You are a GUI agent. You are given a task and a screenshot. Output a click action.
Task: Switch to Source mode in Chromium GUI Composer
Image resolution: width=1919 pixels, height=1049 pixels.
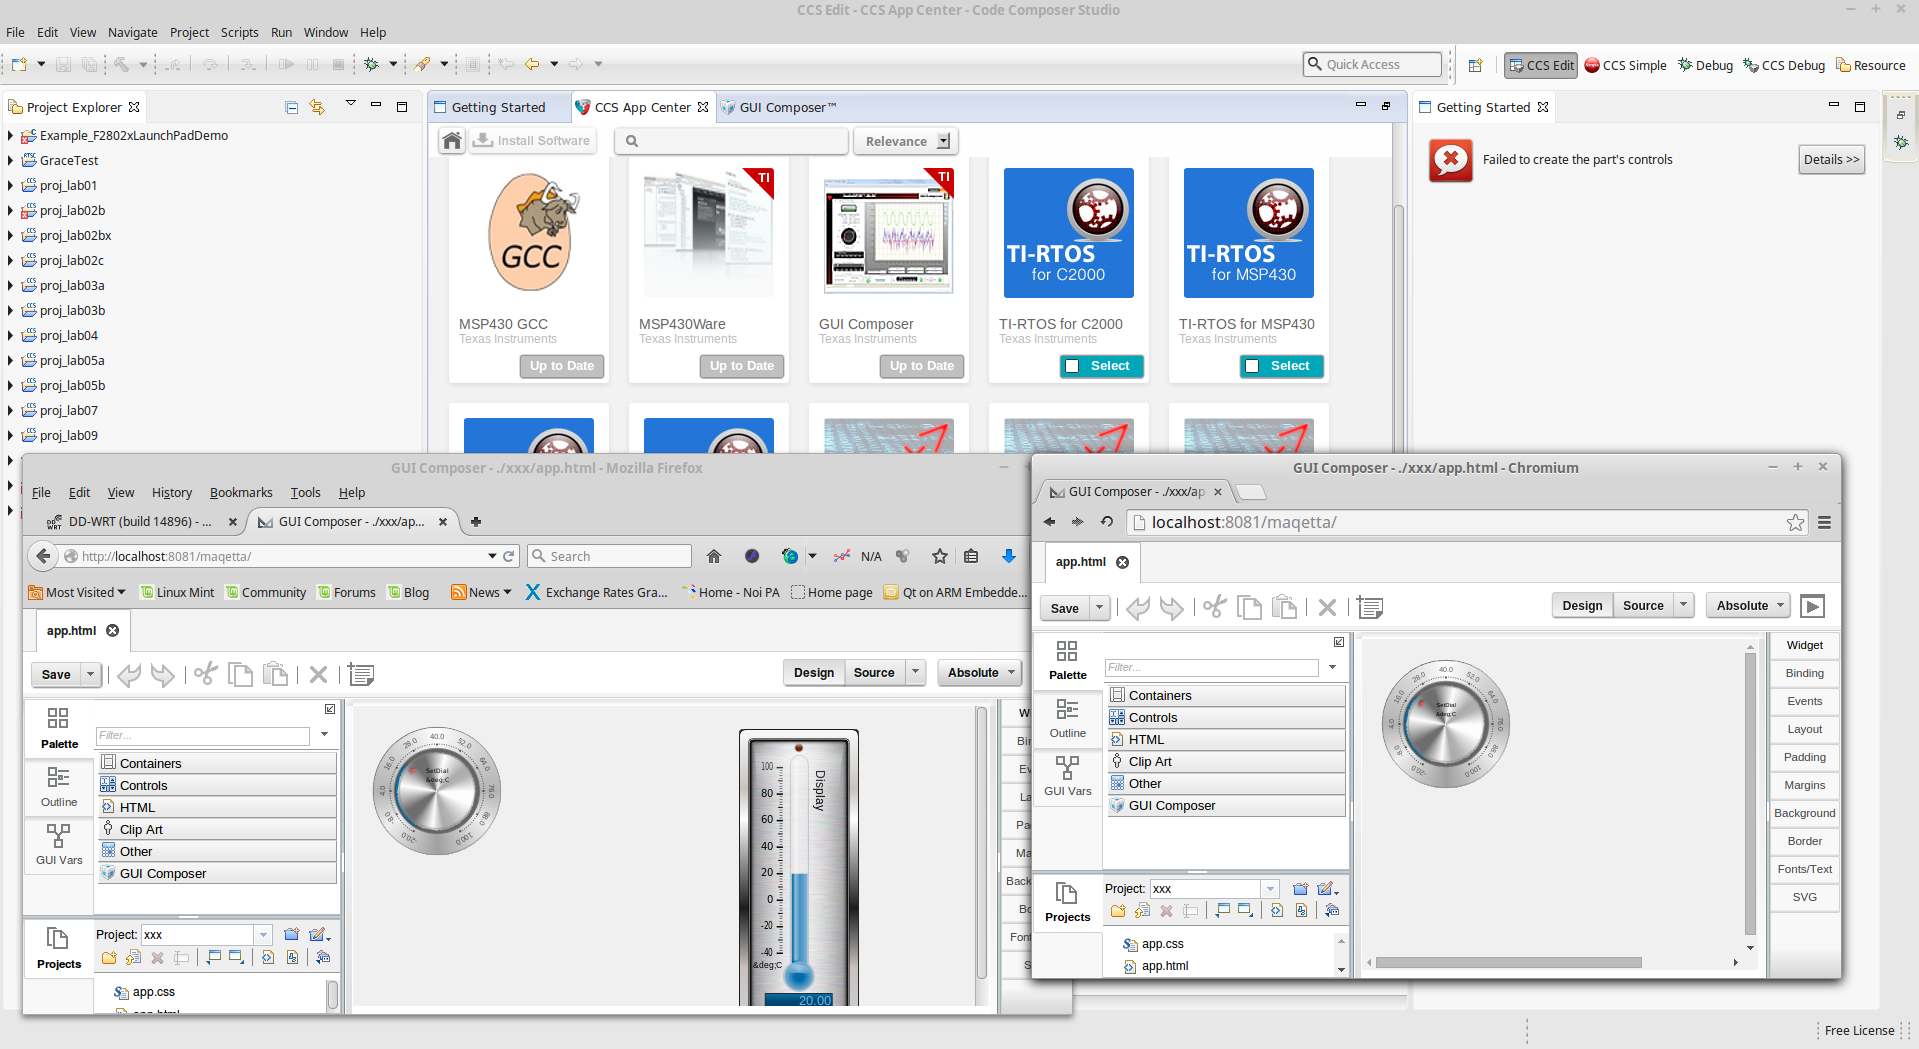tap(1643, 606)
